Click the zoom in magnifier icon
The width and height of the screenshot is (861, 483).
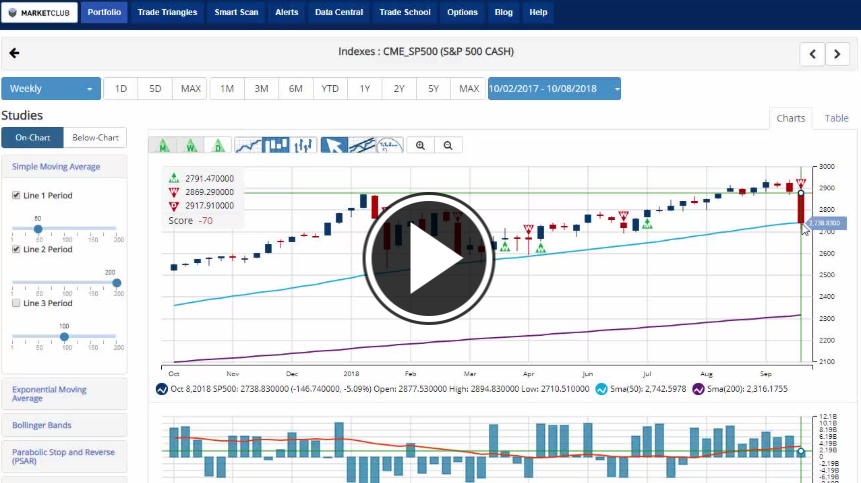420,145
